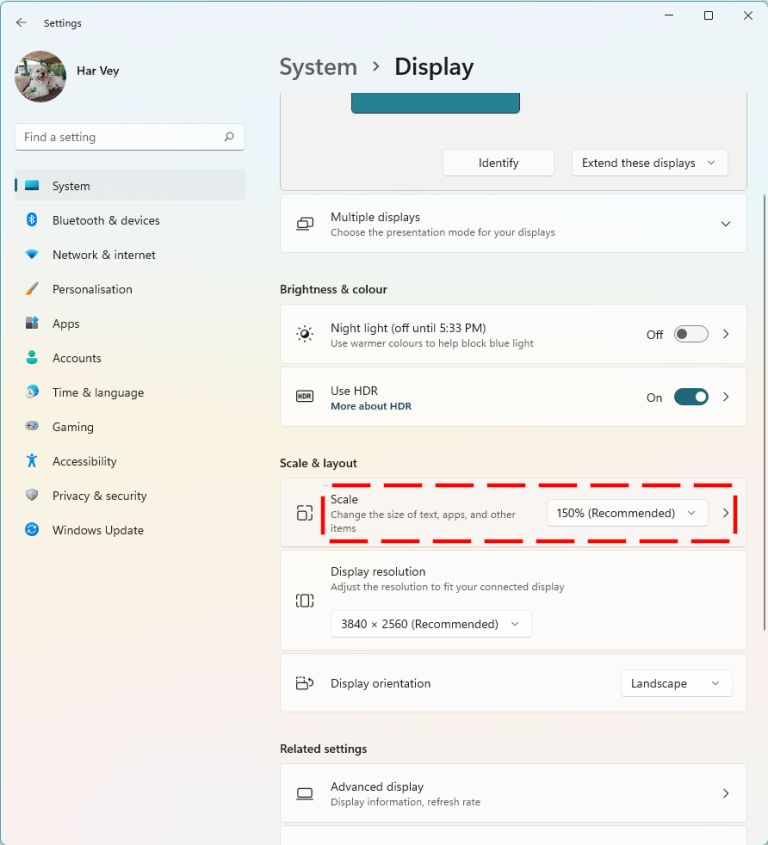Open Windows Update via its sync icon
This screenshot has width=768, height=845.
click(32, 530)
